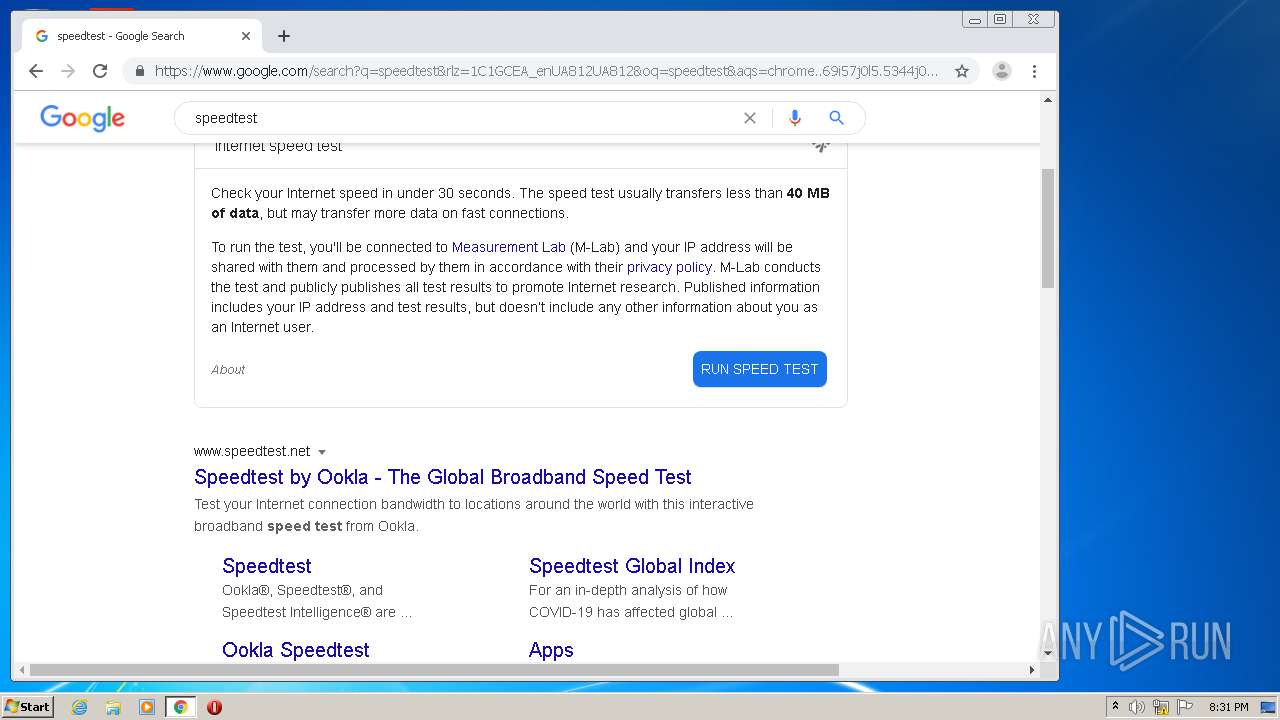
Task: Open the Windows Start menu
Action: (27, 707)
